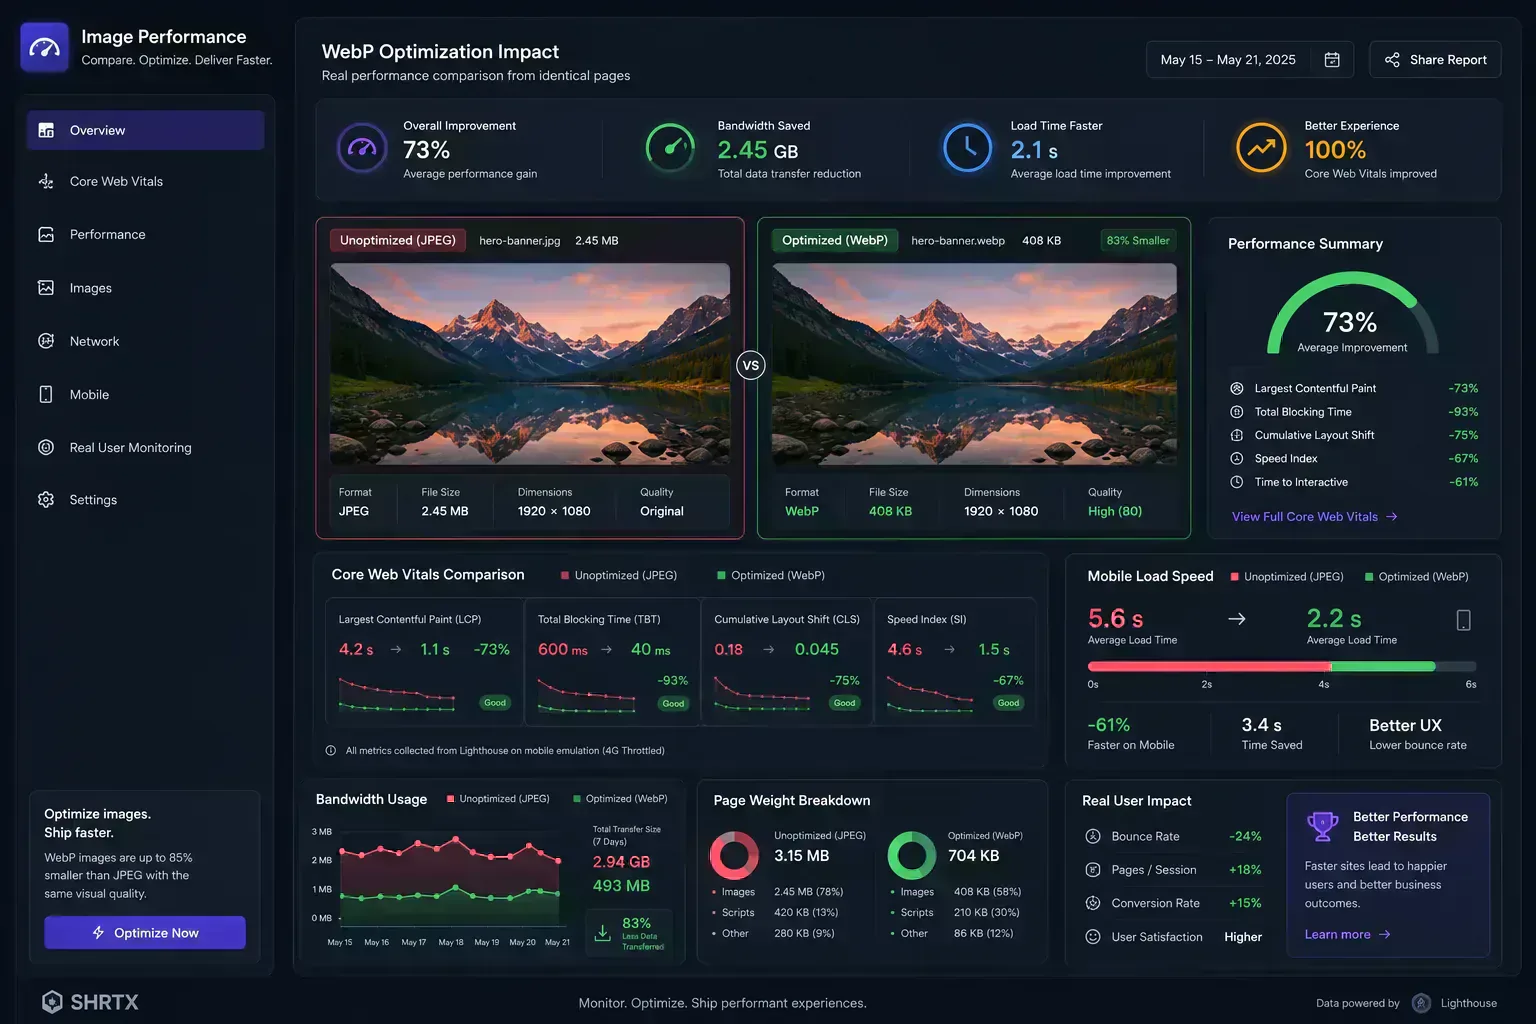1536x1024 pixels.
Task: Click the phone icon in Mobile Load Speed
Action: click(x=1463, y=620)
